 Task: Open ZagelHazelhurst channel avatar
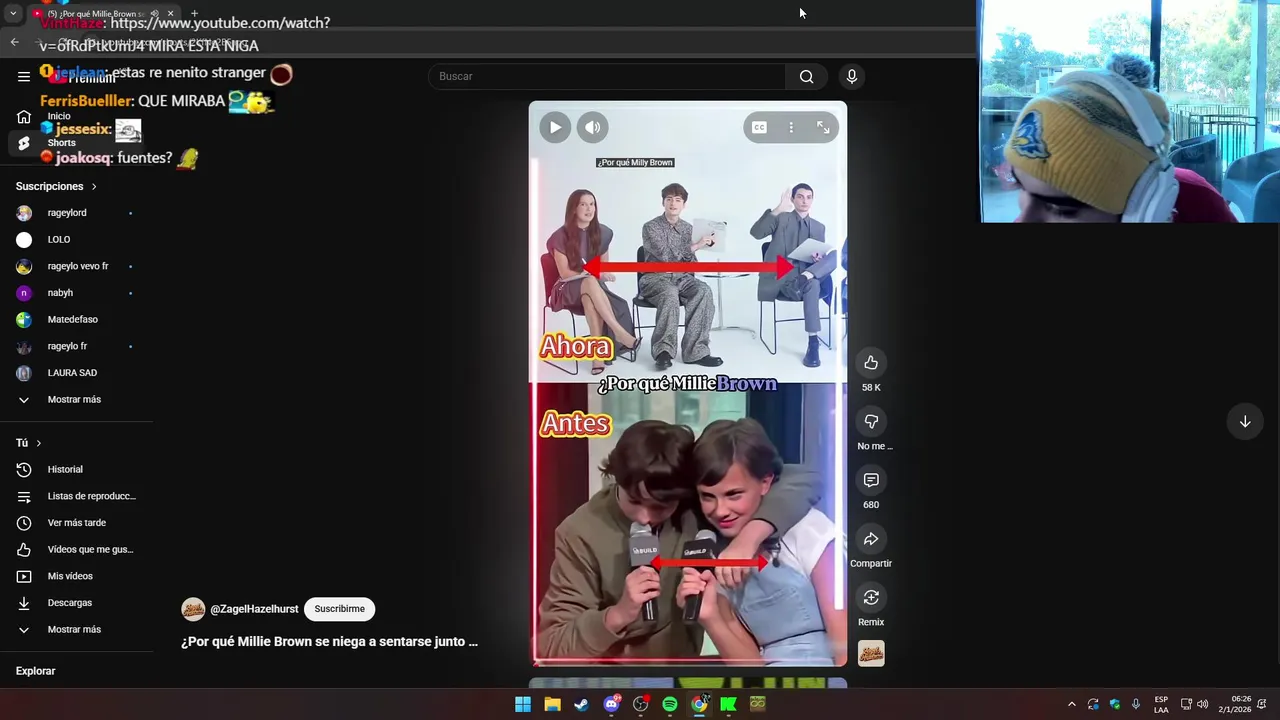pyautogui.click(x=193, y=609)
